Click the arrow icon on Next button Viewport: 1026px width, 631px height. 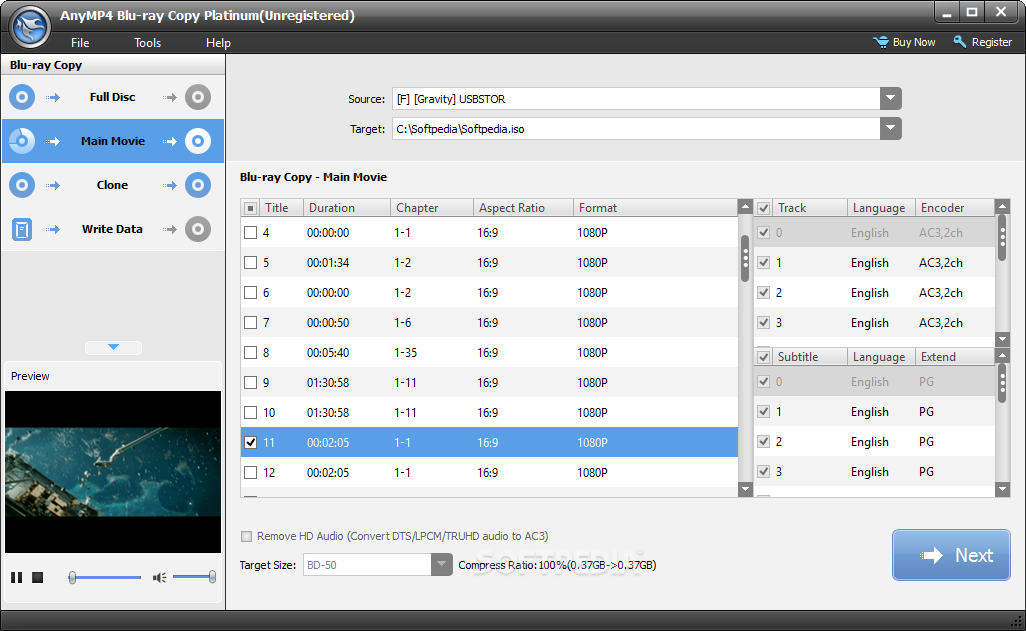point(932,555)
